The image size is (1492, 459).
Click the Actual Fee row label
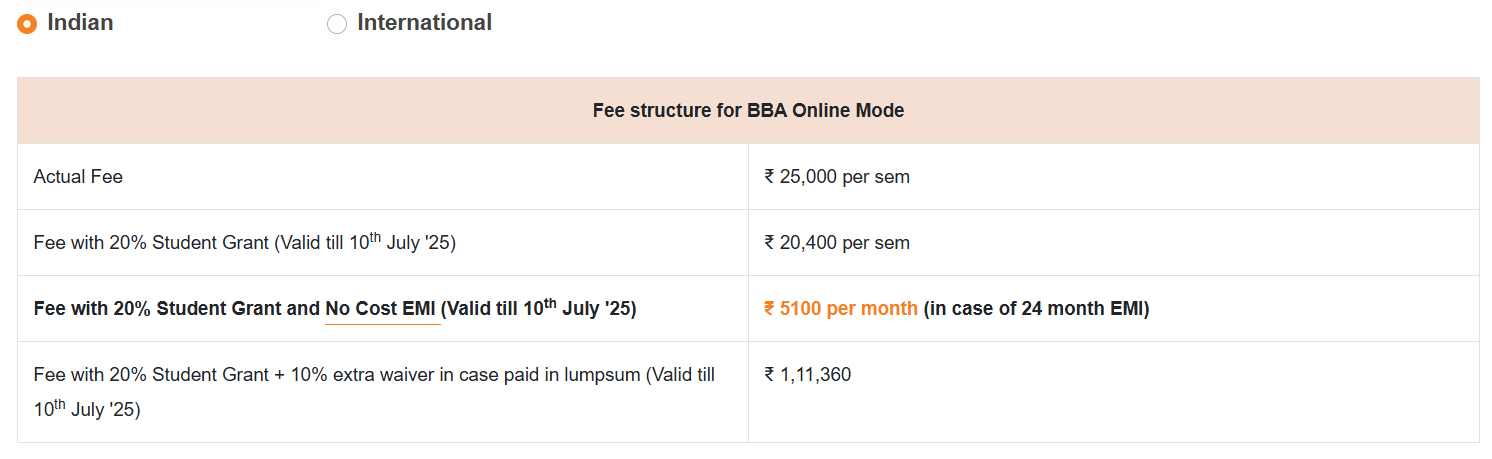(x=78, y=177)
